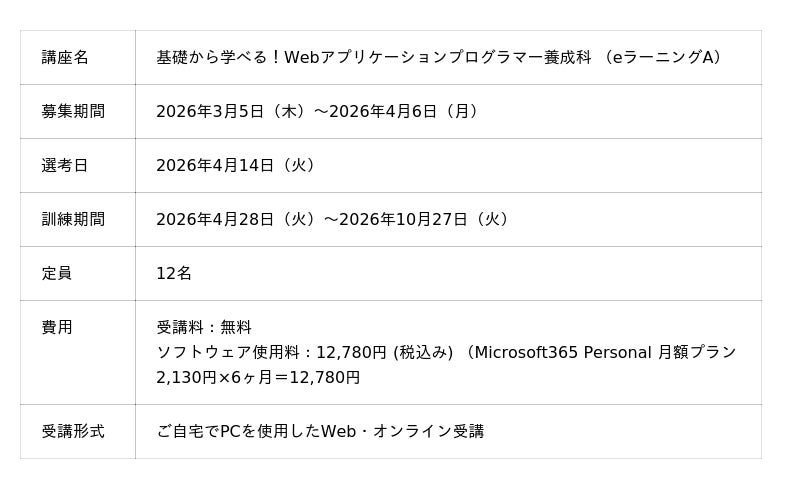Click training start date 2026年4月28日（火）

[x=238, y=220]
